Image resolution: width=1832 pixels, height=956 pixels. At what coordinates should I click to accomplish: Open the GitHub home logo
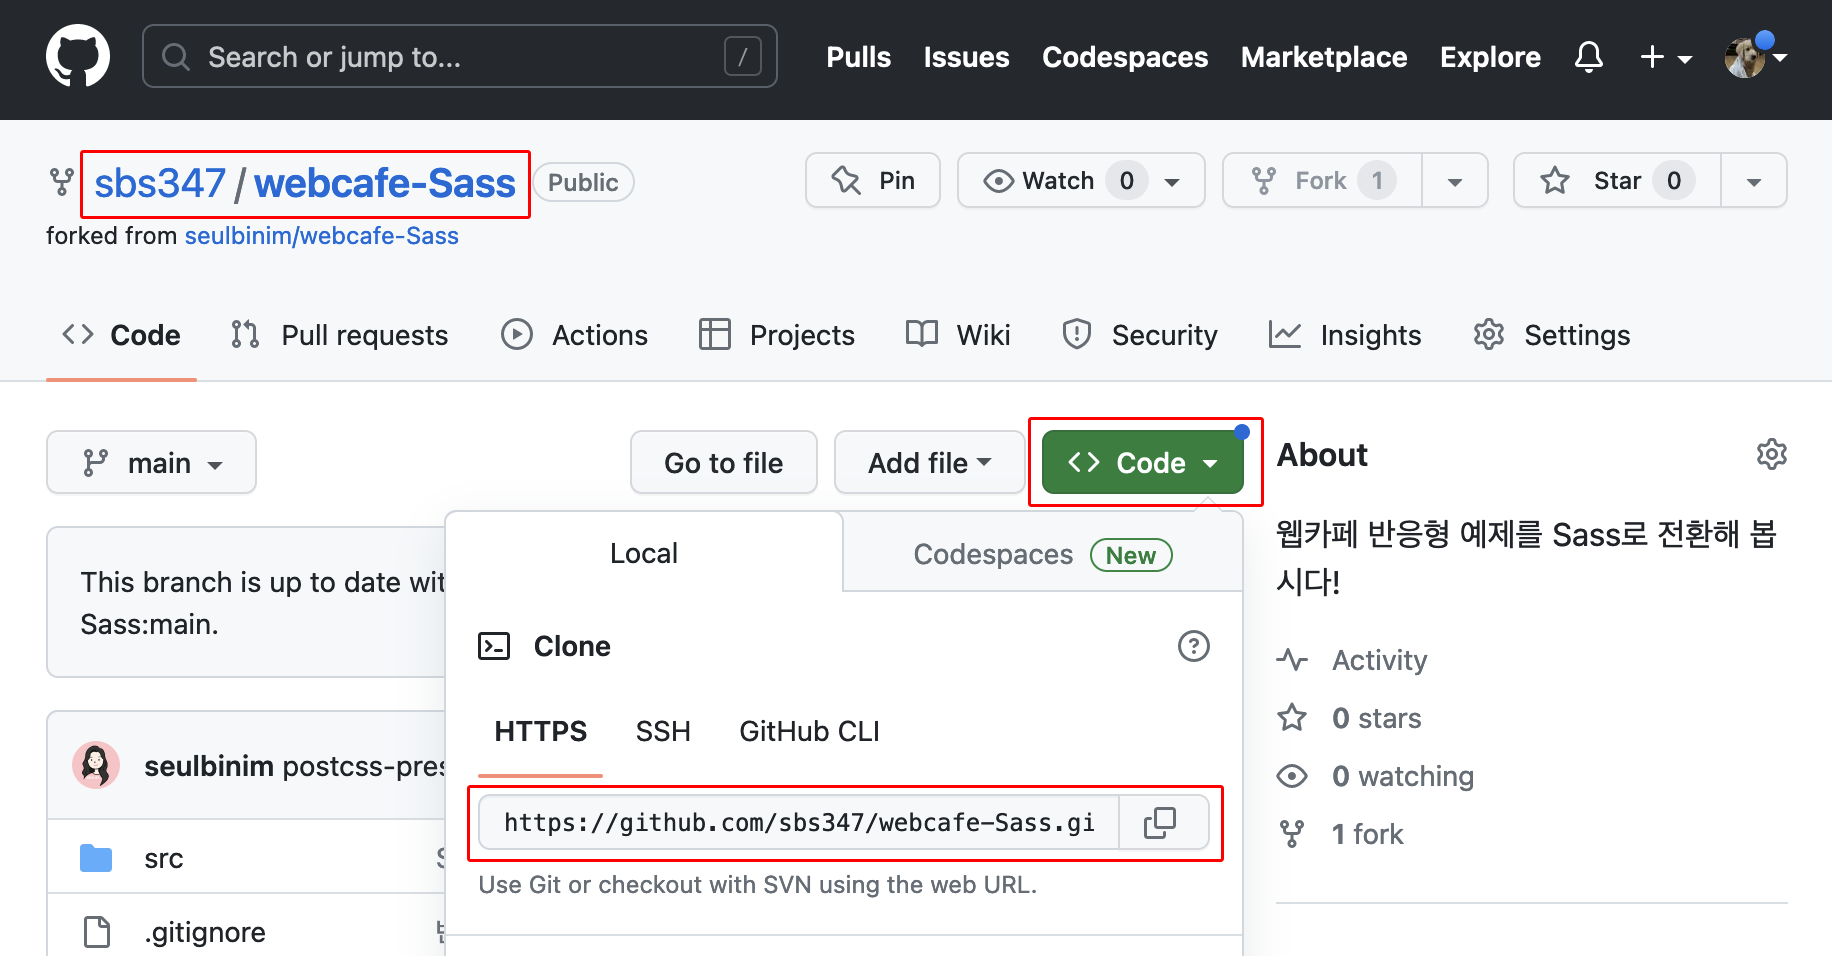[78, 56]
